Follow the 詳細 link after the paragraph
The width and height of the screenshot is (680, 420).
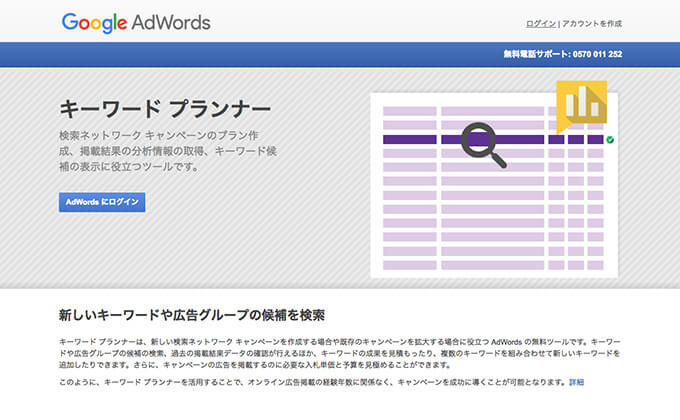[577, 382]
